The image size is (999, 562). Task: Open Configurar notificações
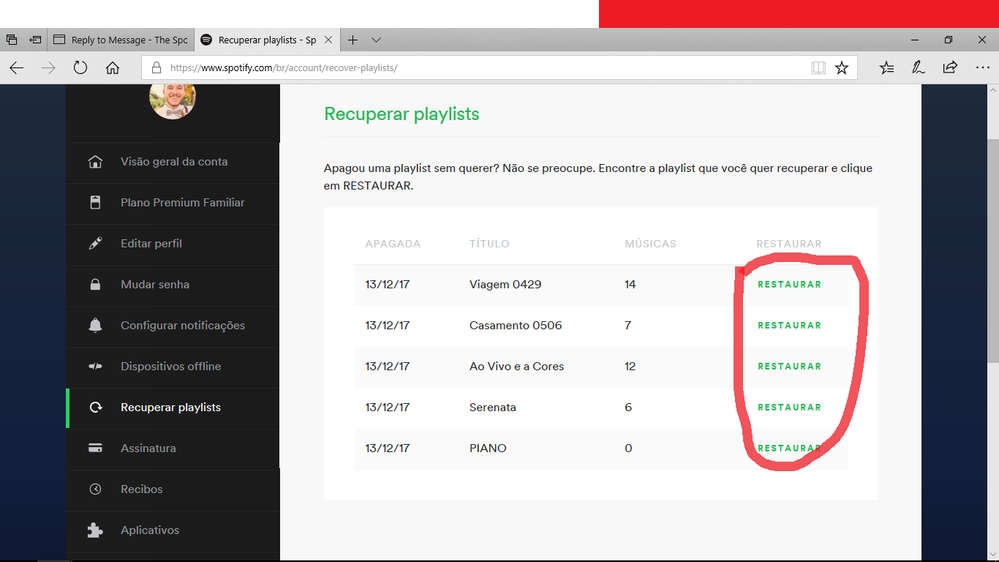183,325
